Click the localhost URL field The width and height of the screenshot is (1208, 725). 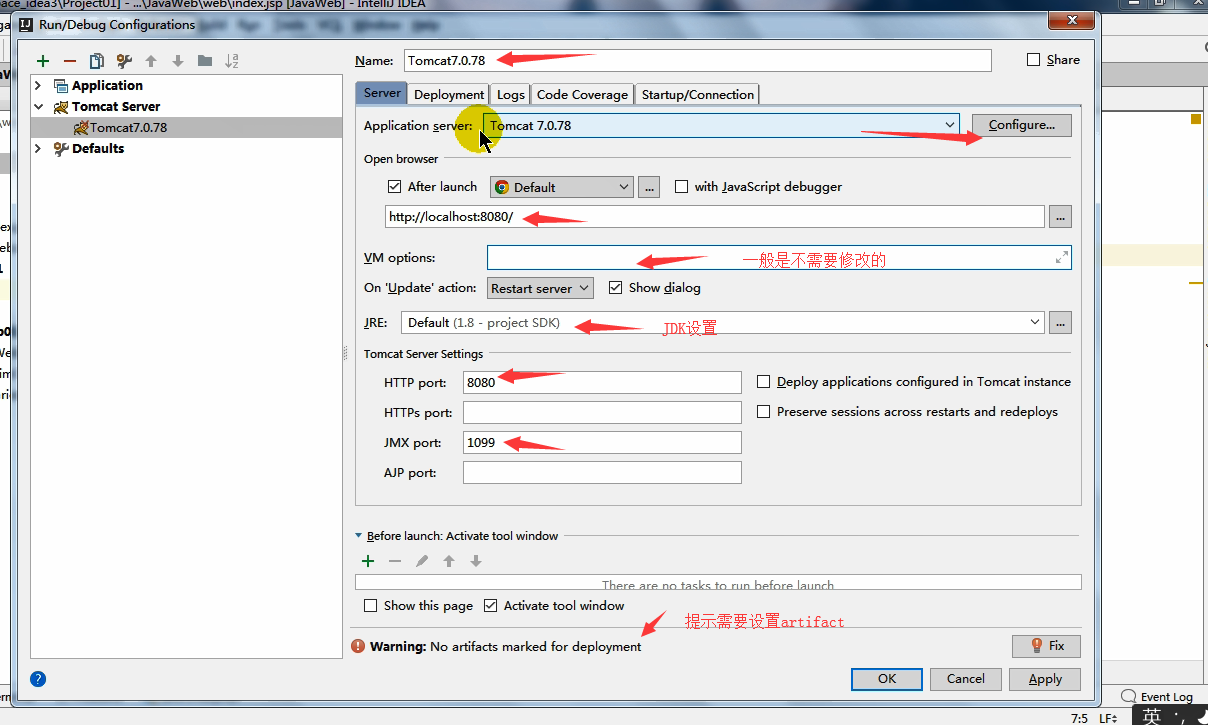pos(714,216)
